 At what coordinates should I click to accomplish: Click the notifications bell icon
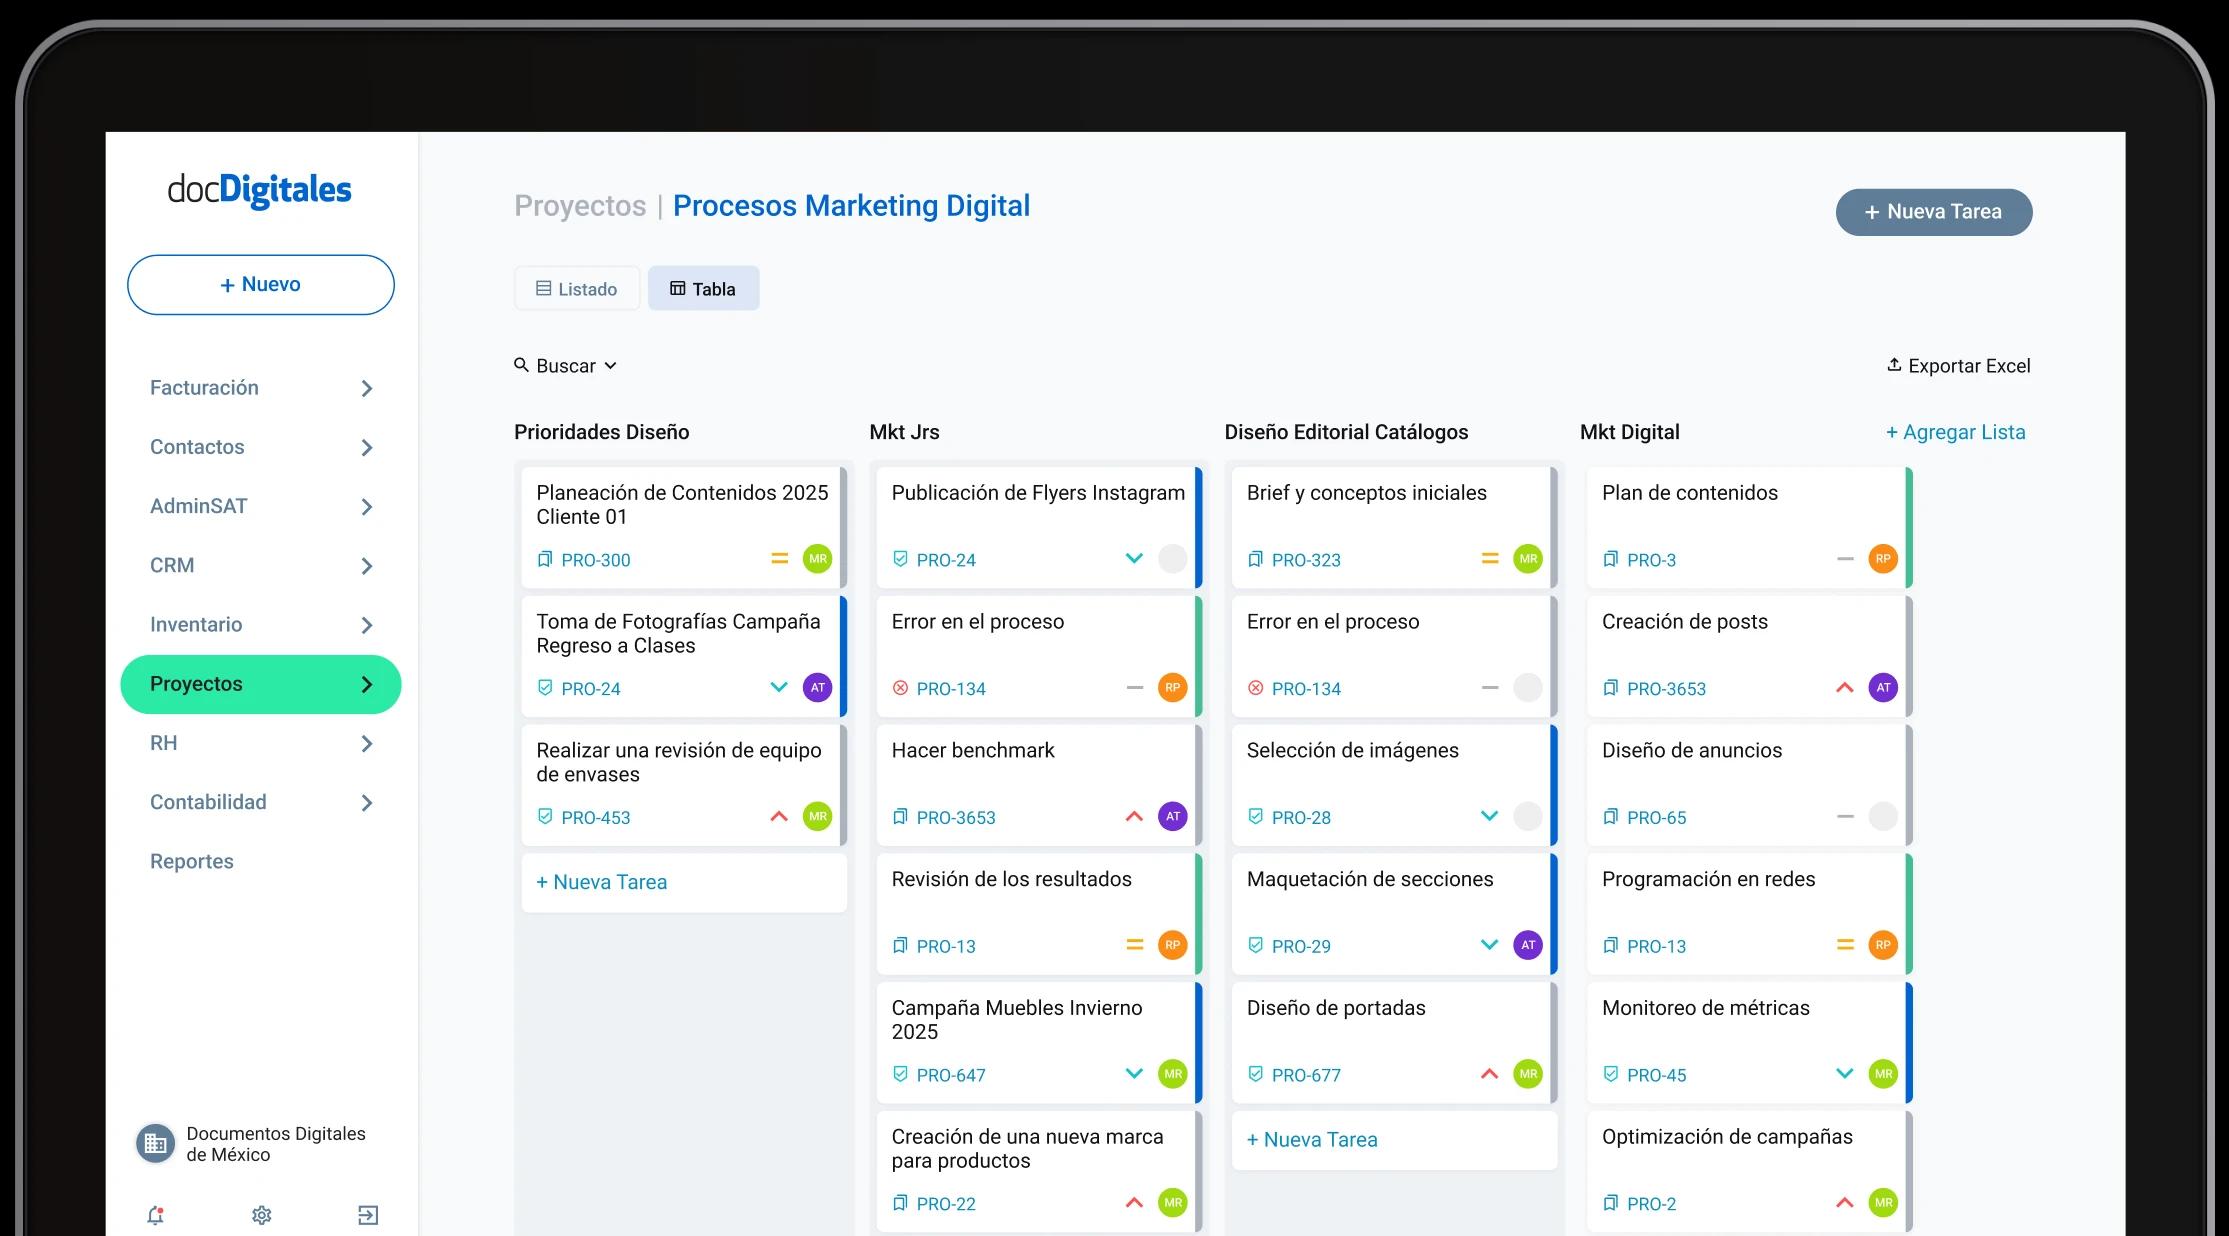coord(155,1215)
